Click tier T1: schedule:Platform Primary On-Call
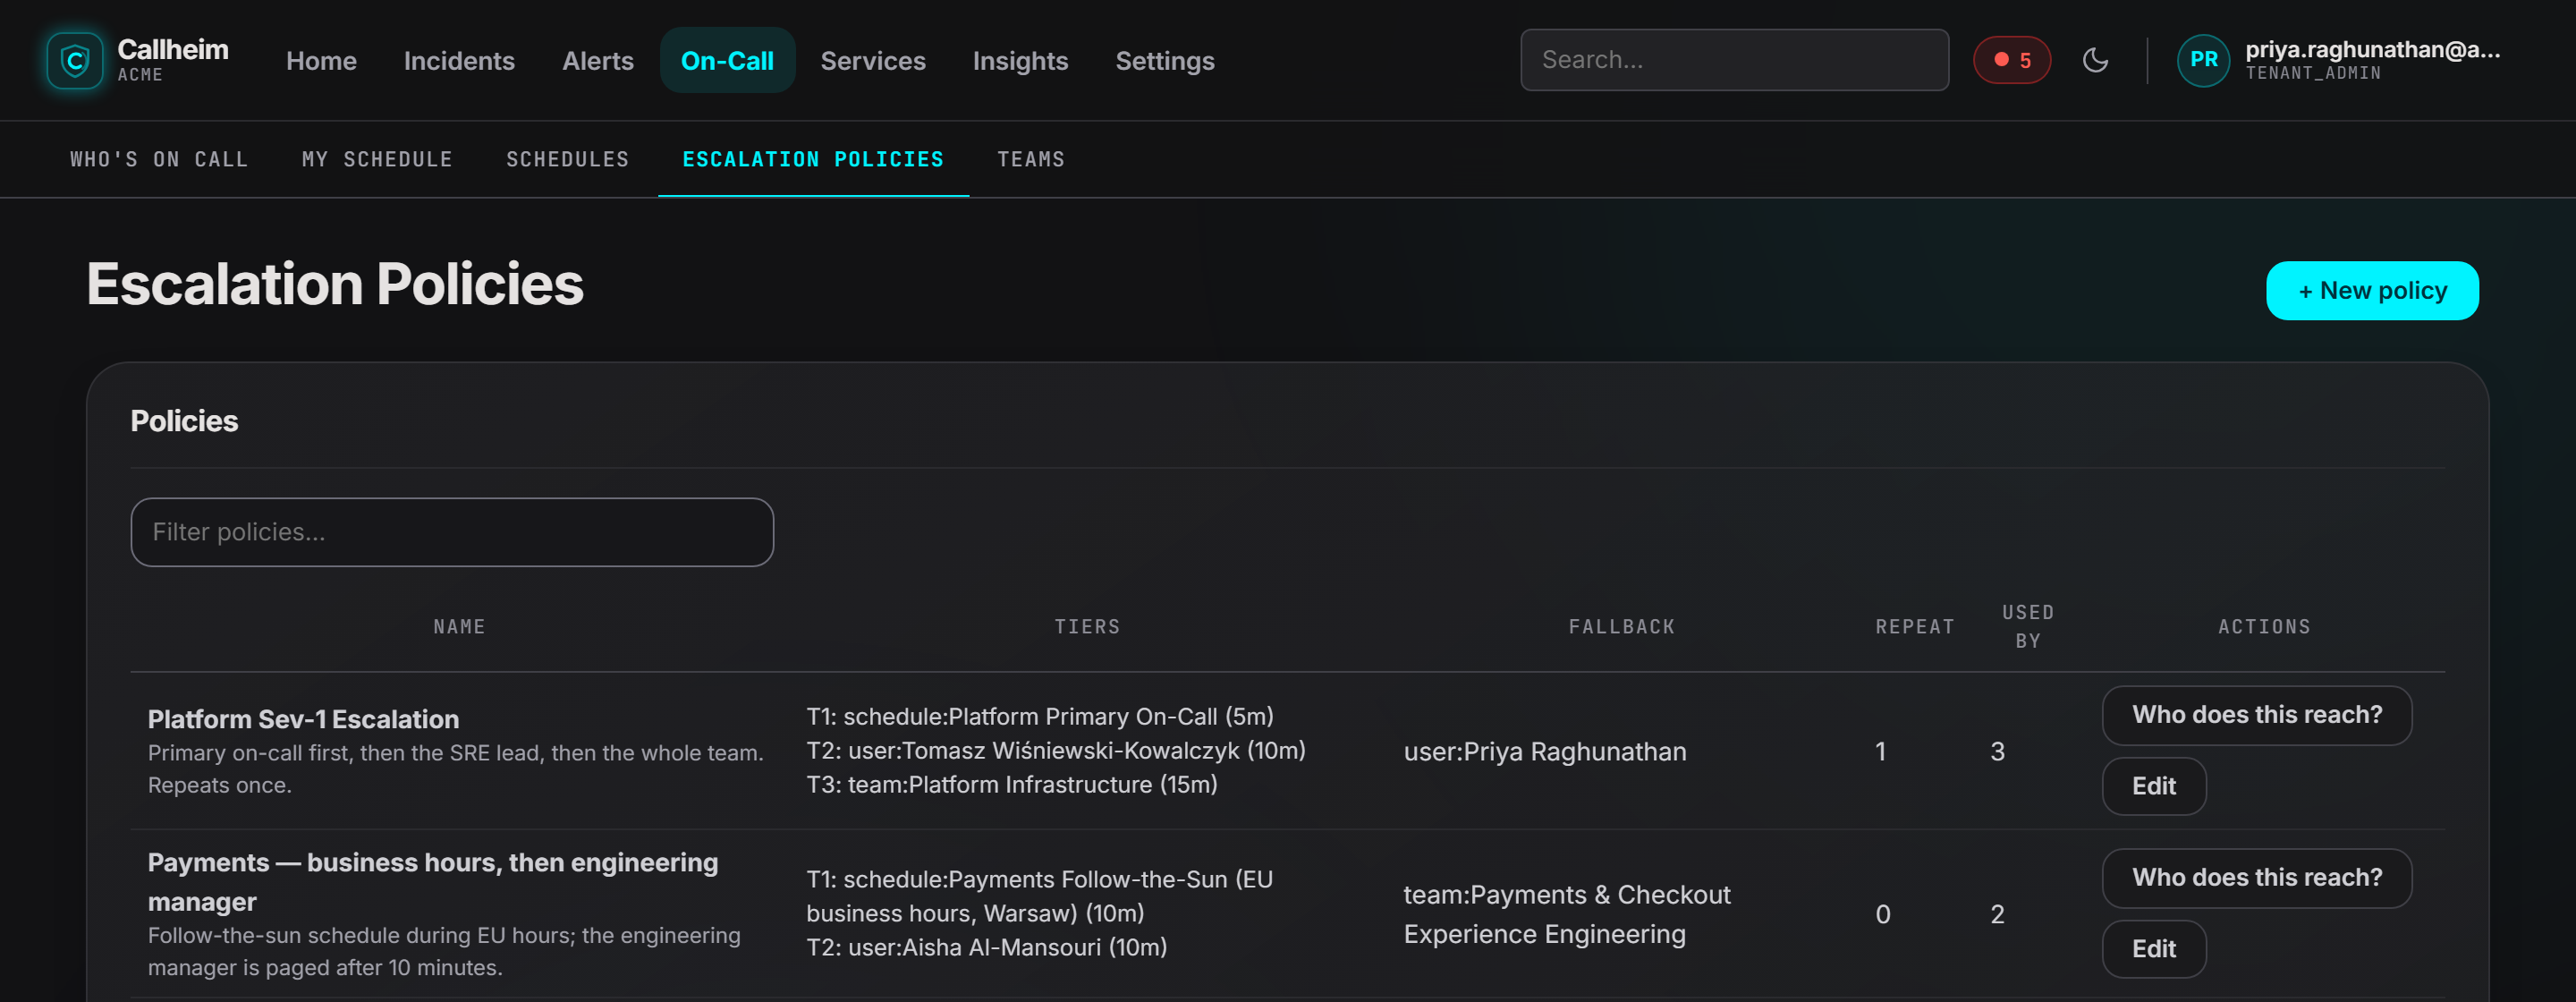Viewport: 2576px width, 1002px height. pos(1039,717)
